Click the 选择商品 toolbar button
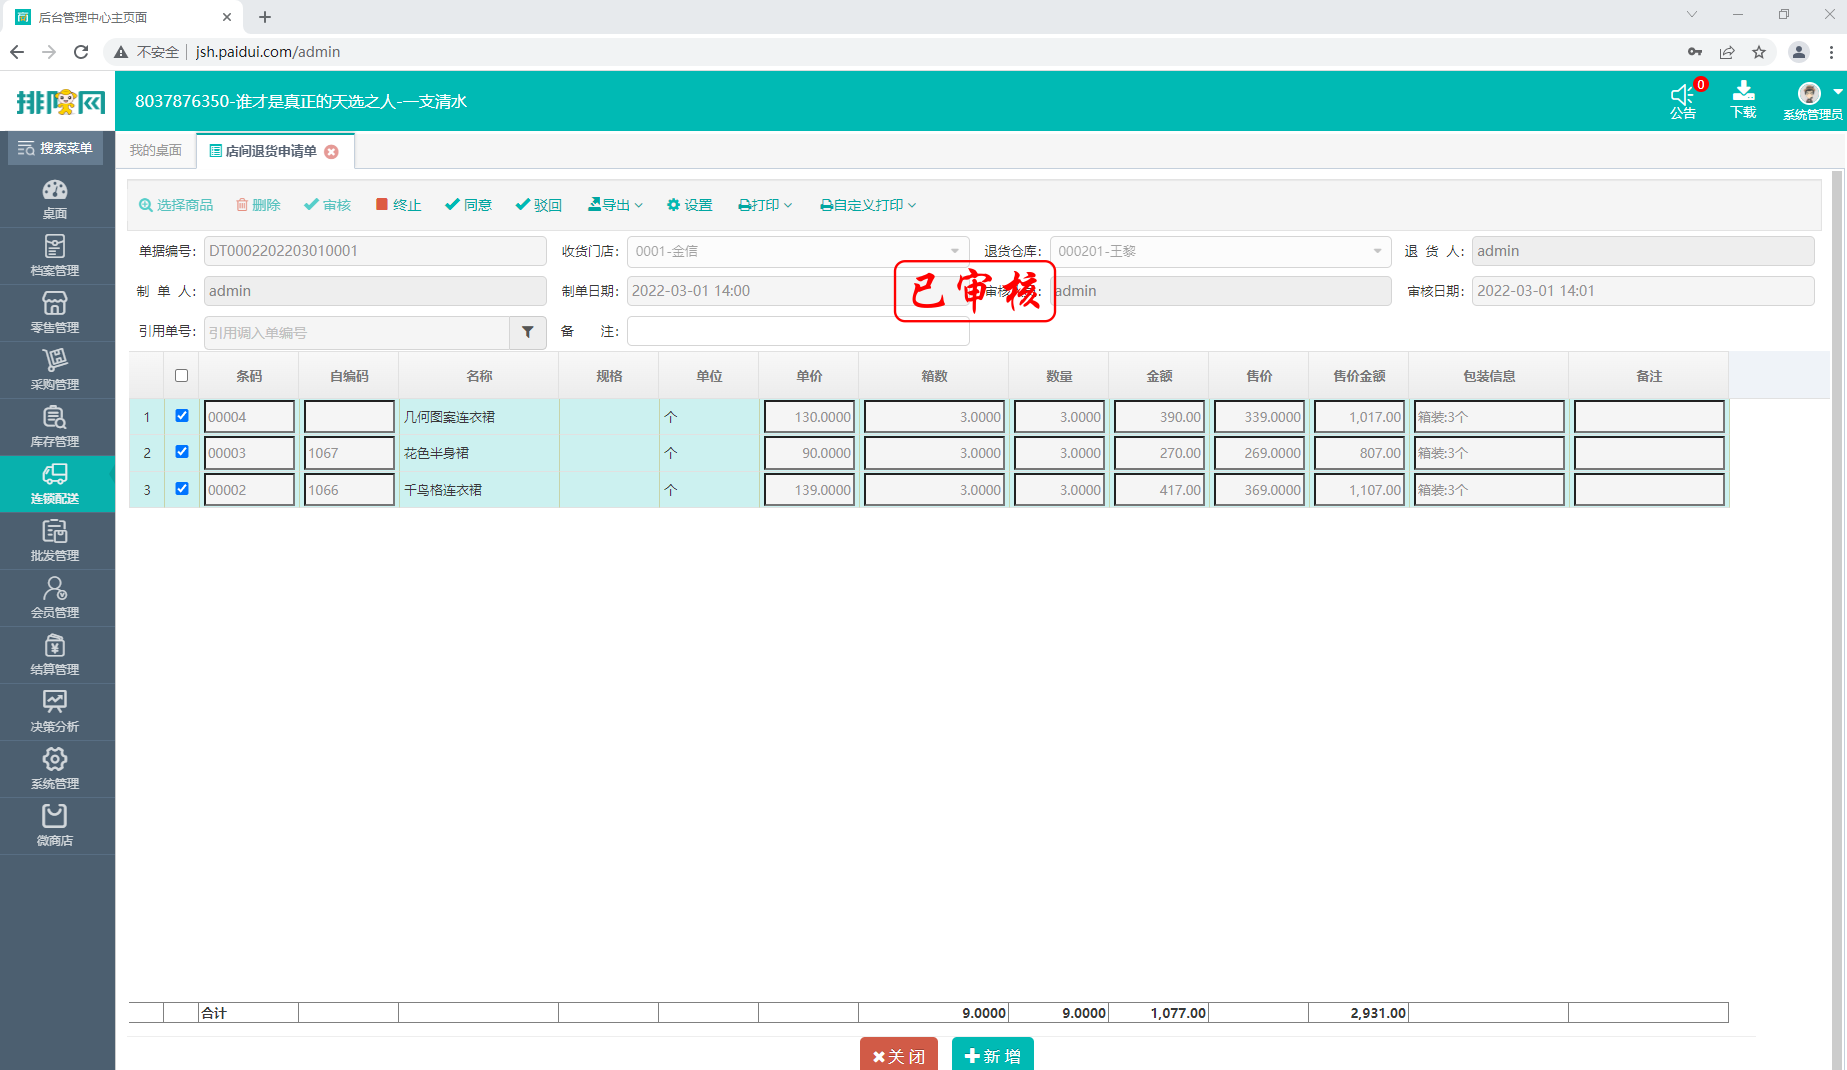This screenshot has width=1847, height=1070. 176,205
